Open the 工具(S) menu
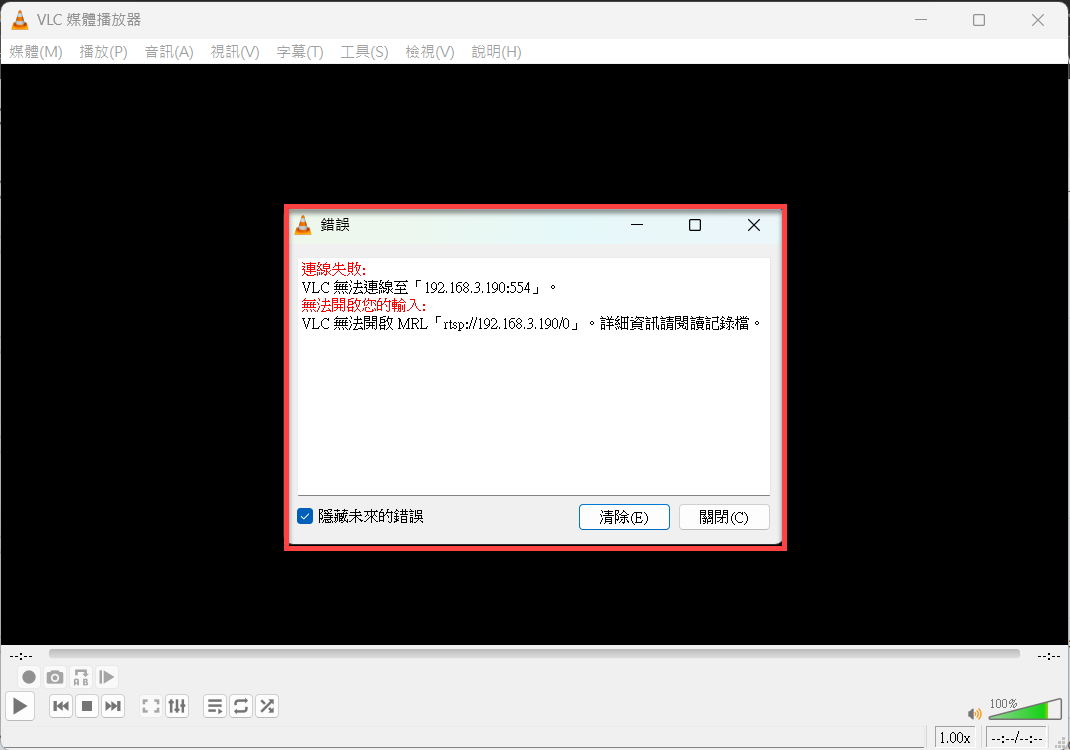Viewport: 1070px width, 750px height. click(x=364, y=52)
